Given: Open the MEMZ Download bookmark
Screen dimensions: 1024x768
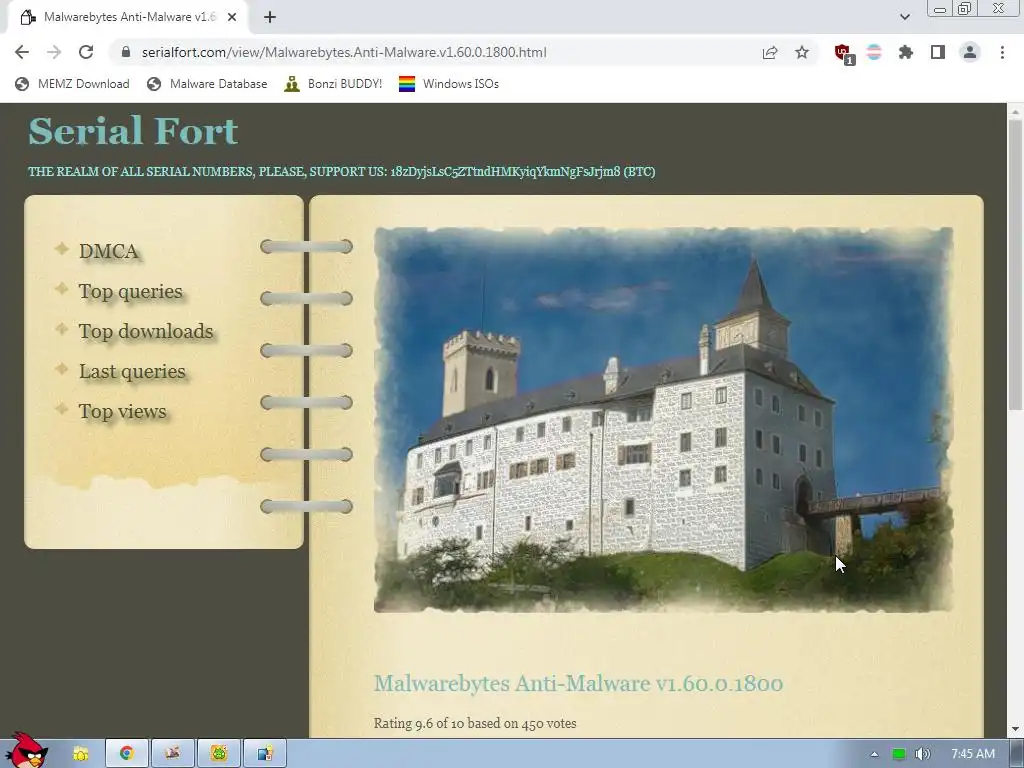Looking at the screenshot, I should [72, 84].
